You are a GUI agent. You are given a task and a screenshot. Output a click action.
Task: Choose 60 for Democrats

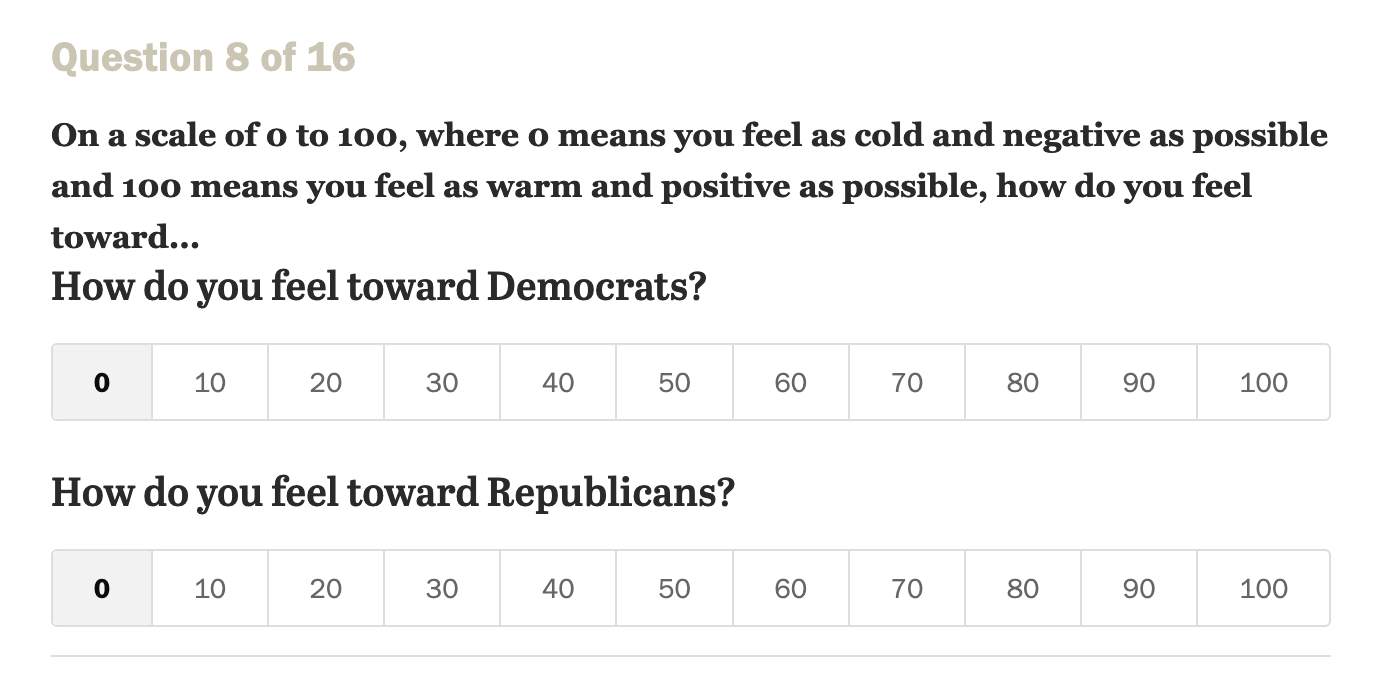tap(790, 382)
